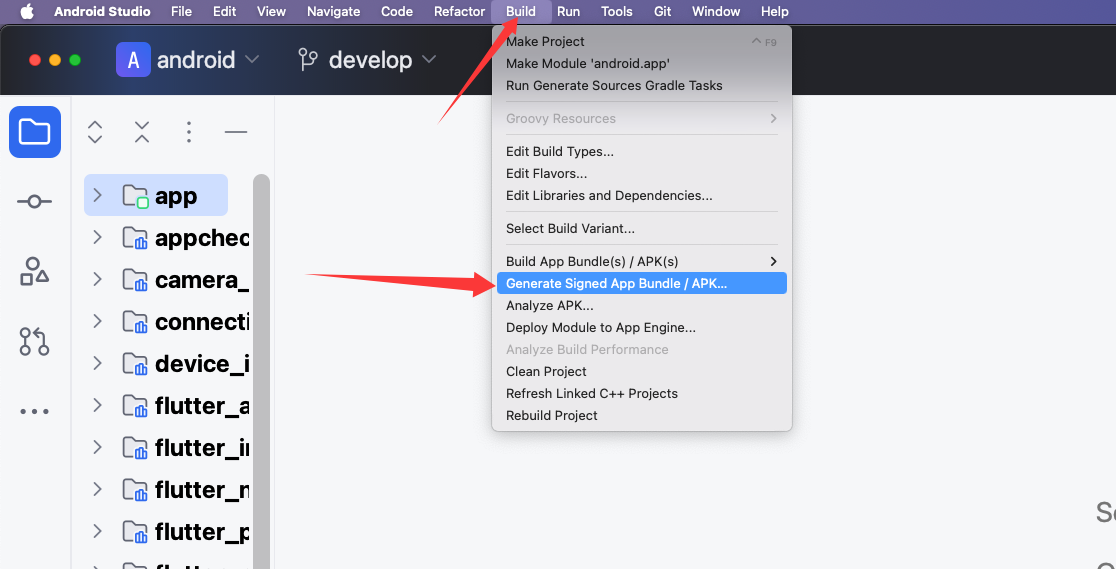Open the develop branch dropdown

(x=368, y=60)
